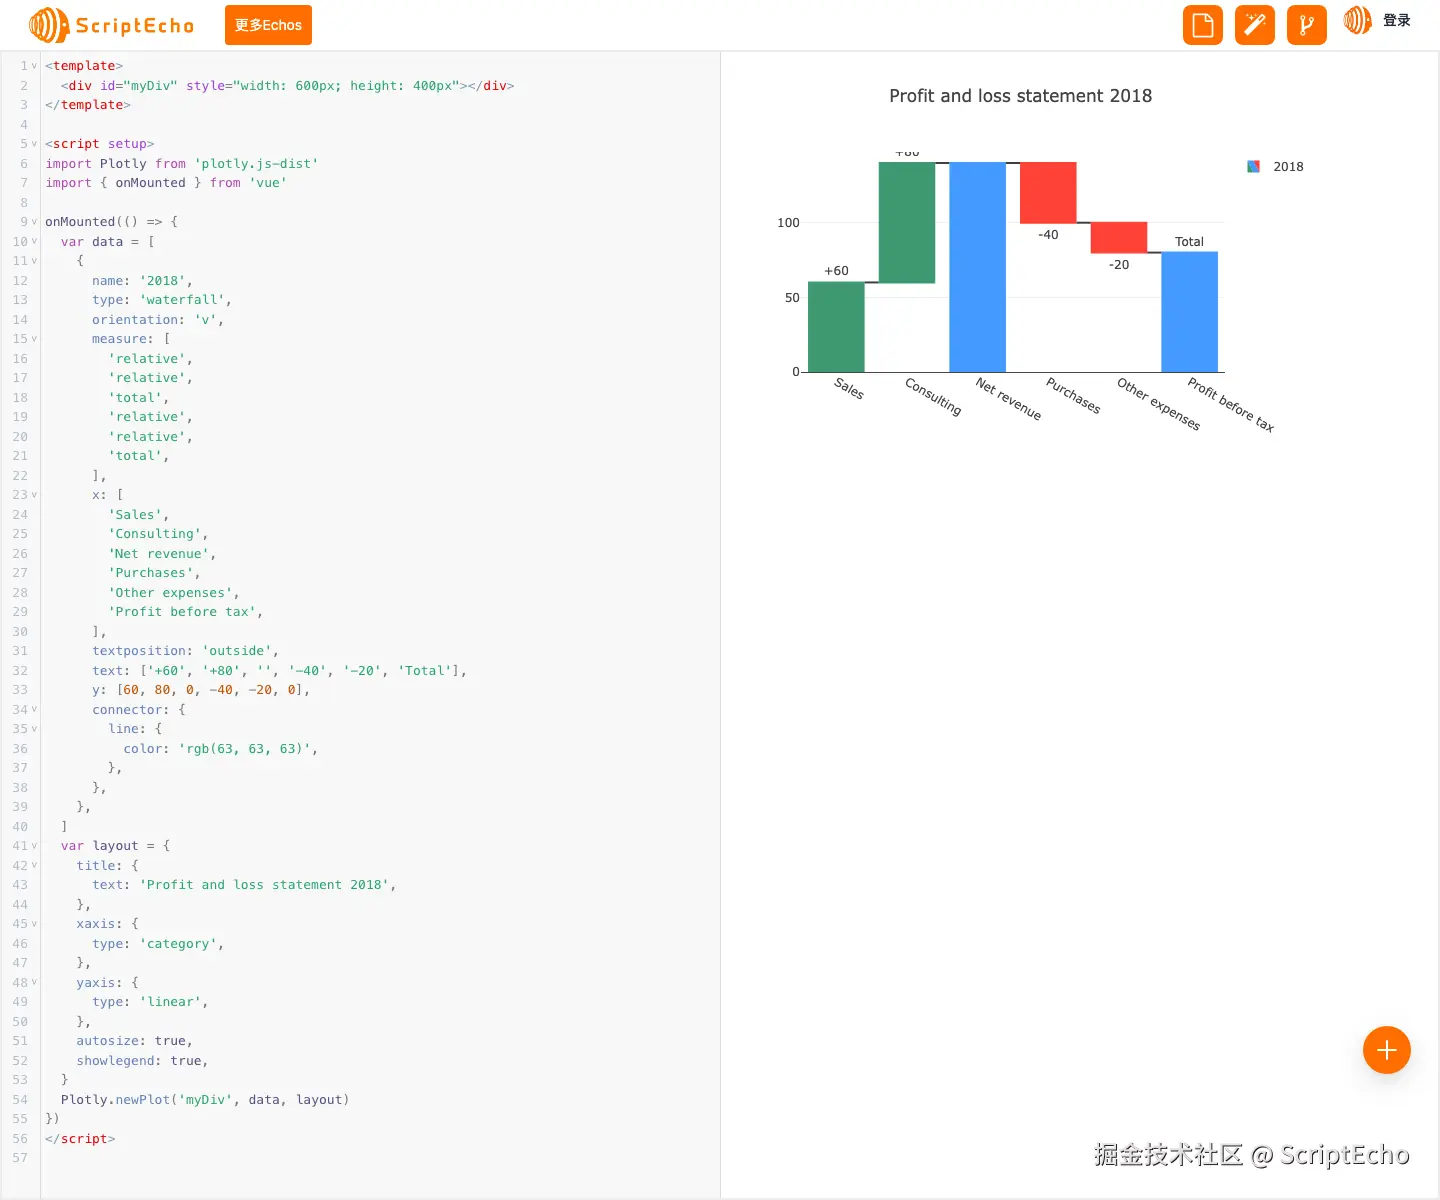Click the fork branch icon button
The height and width of the screenshot is (1200, 1440).
pyautogui.click(x=1307, y=25)
